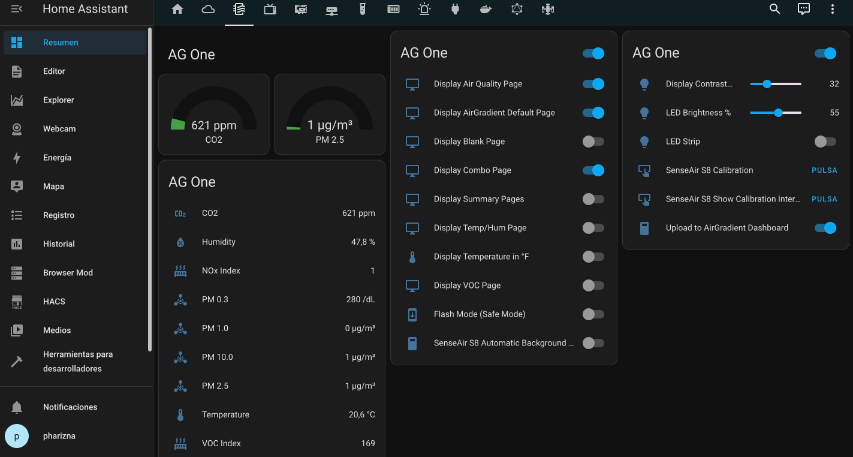Turn on the LED Strip

[825, 141]
